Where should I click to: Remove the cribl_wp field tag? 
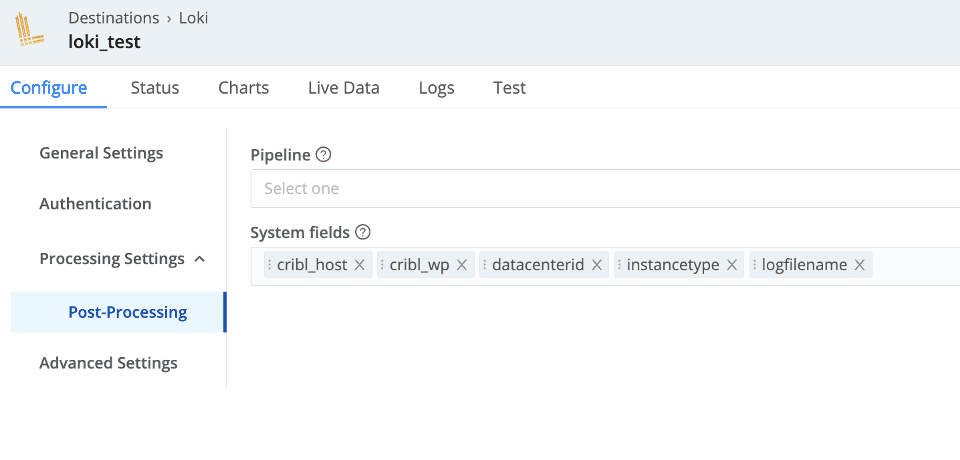coord(462,265)
